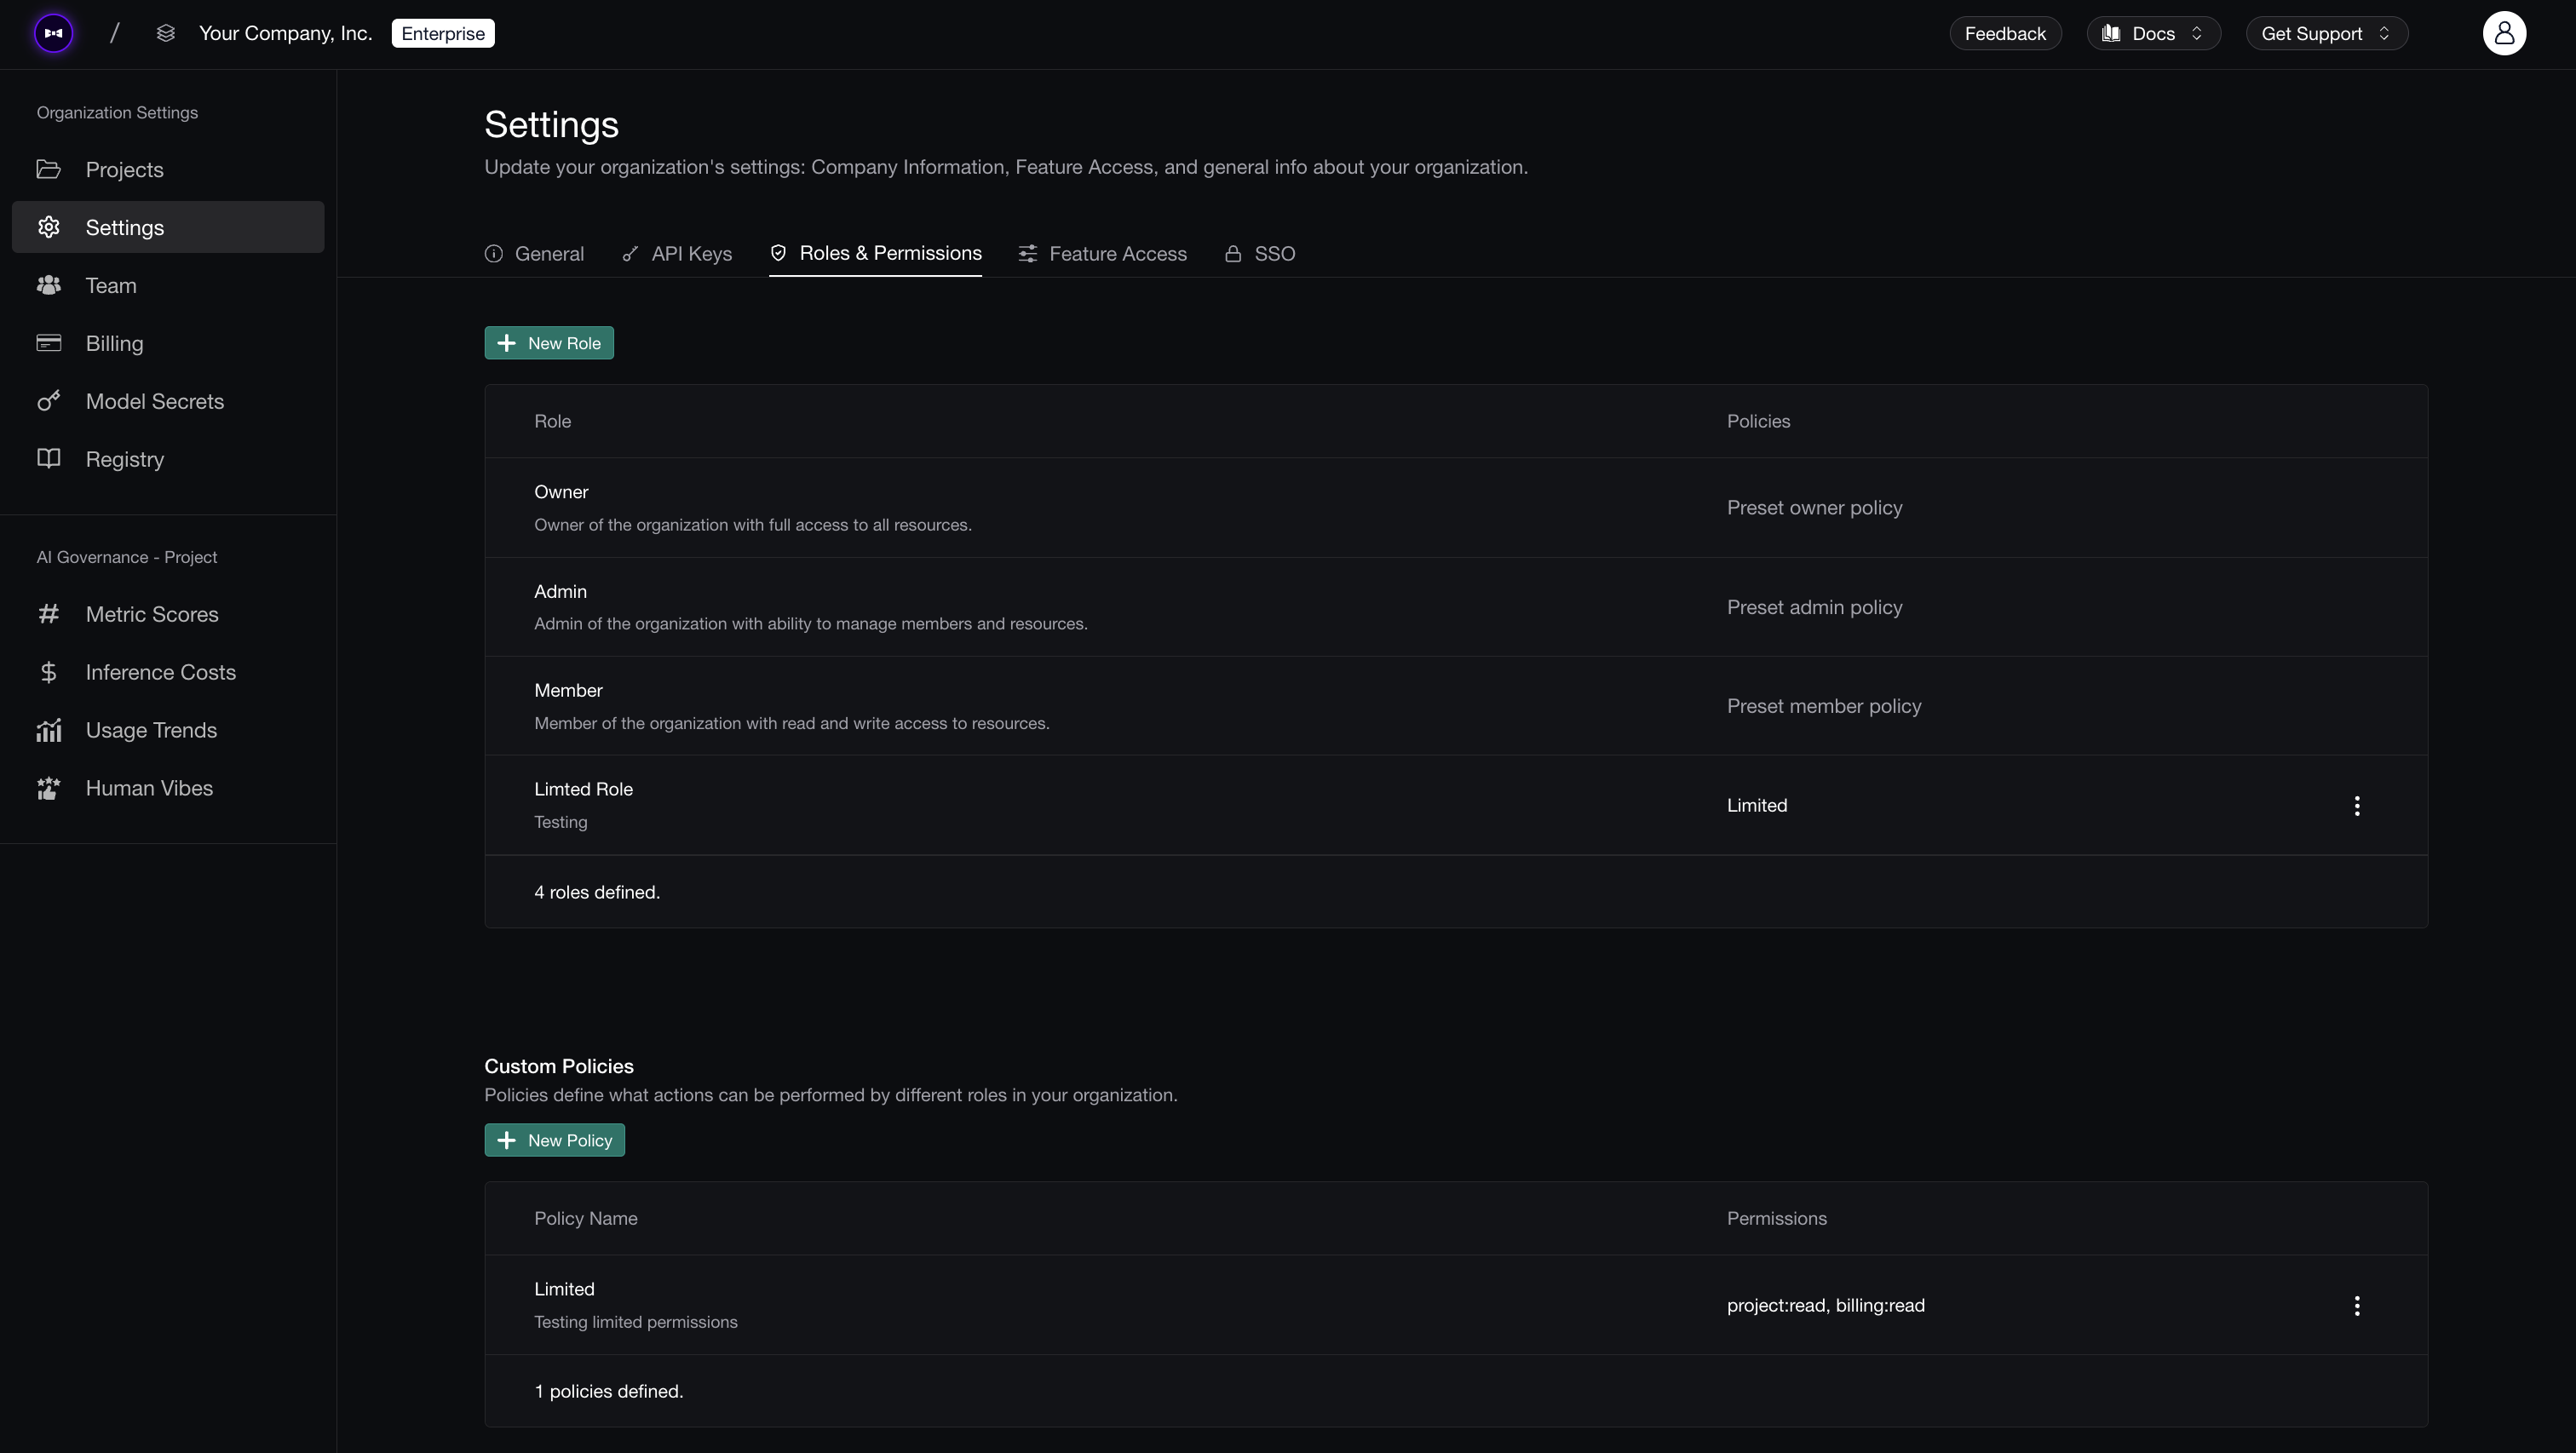Open the user profile avatar
Screen dimensions: 2576x1453
tap(2504, 33)
